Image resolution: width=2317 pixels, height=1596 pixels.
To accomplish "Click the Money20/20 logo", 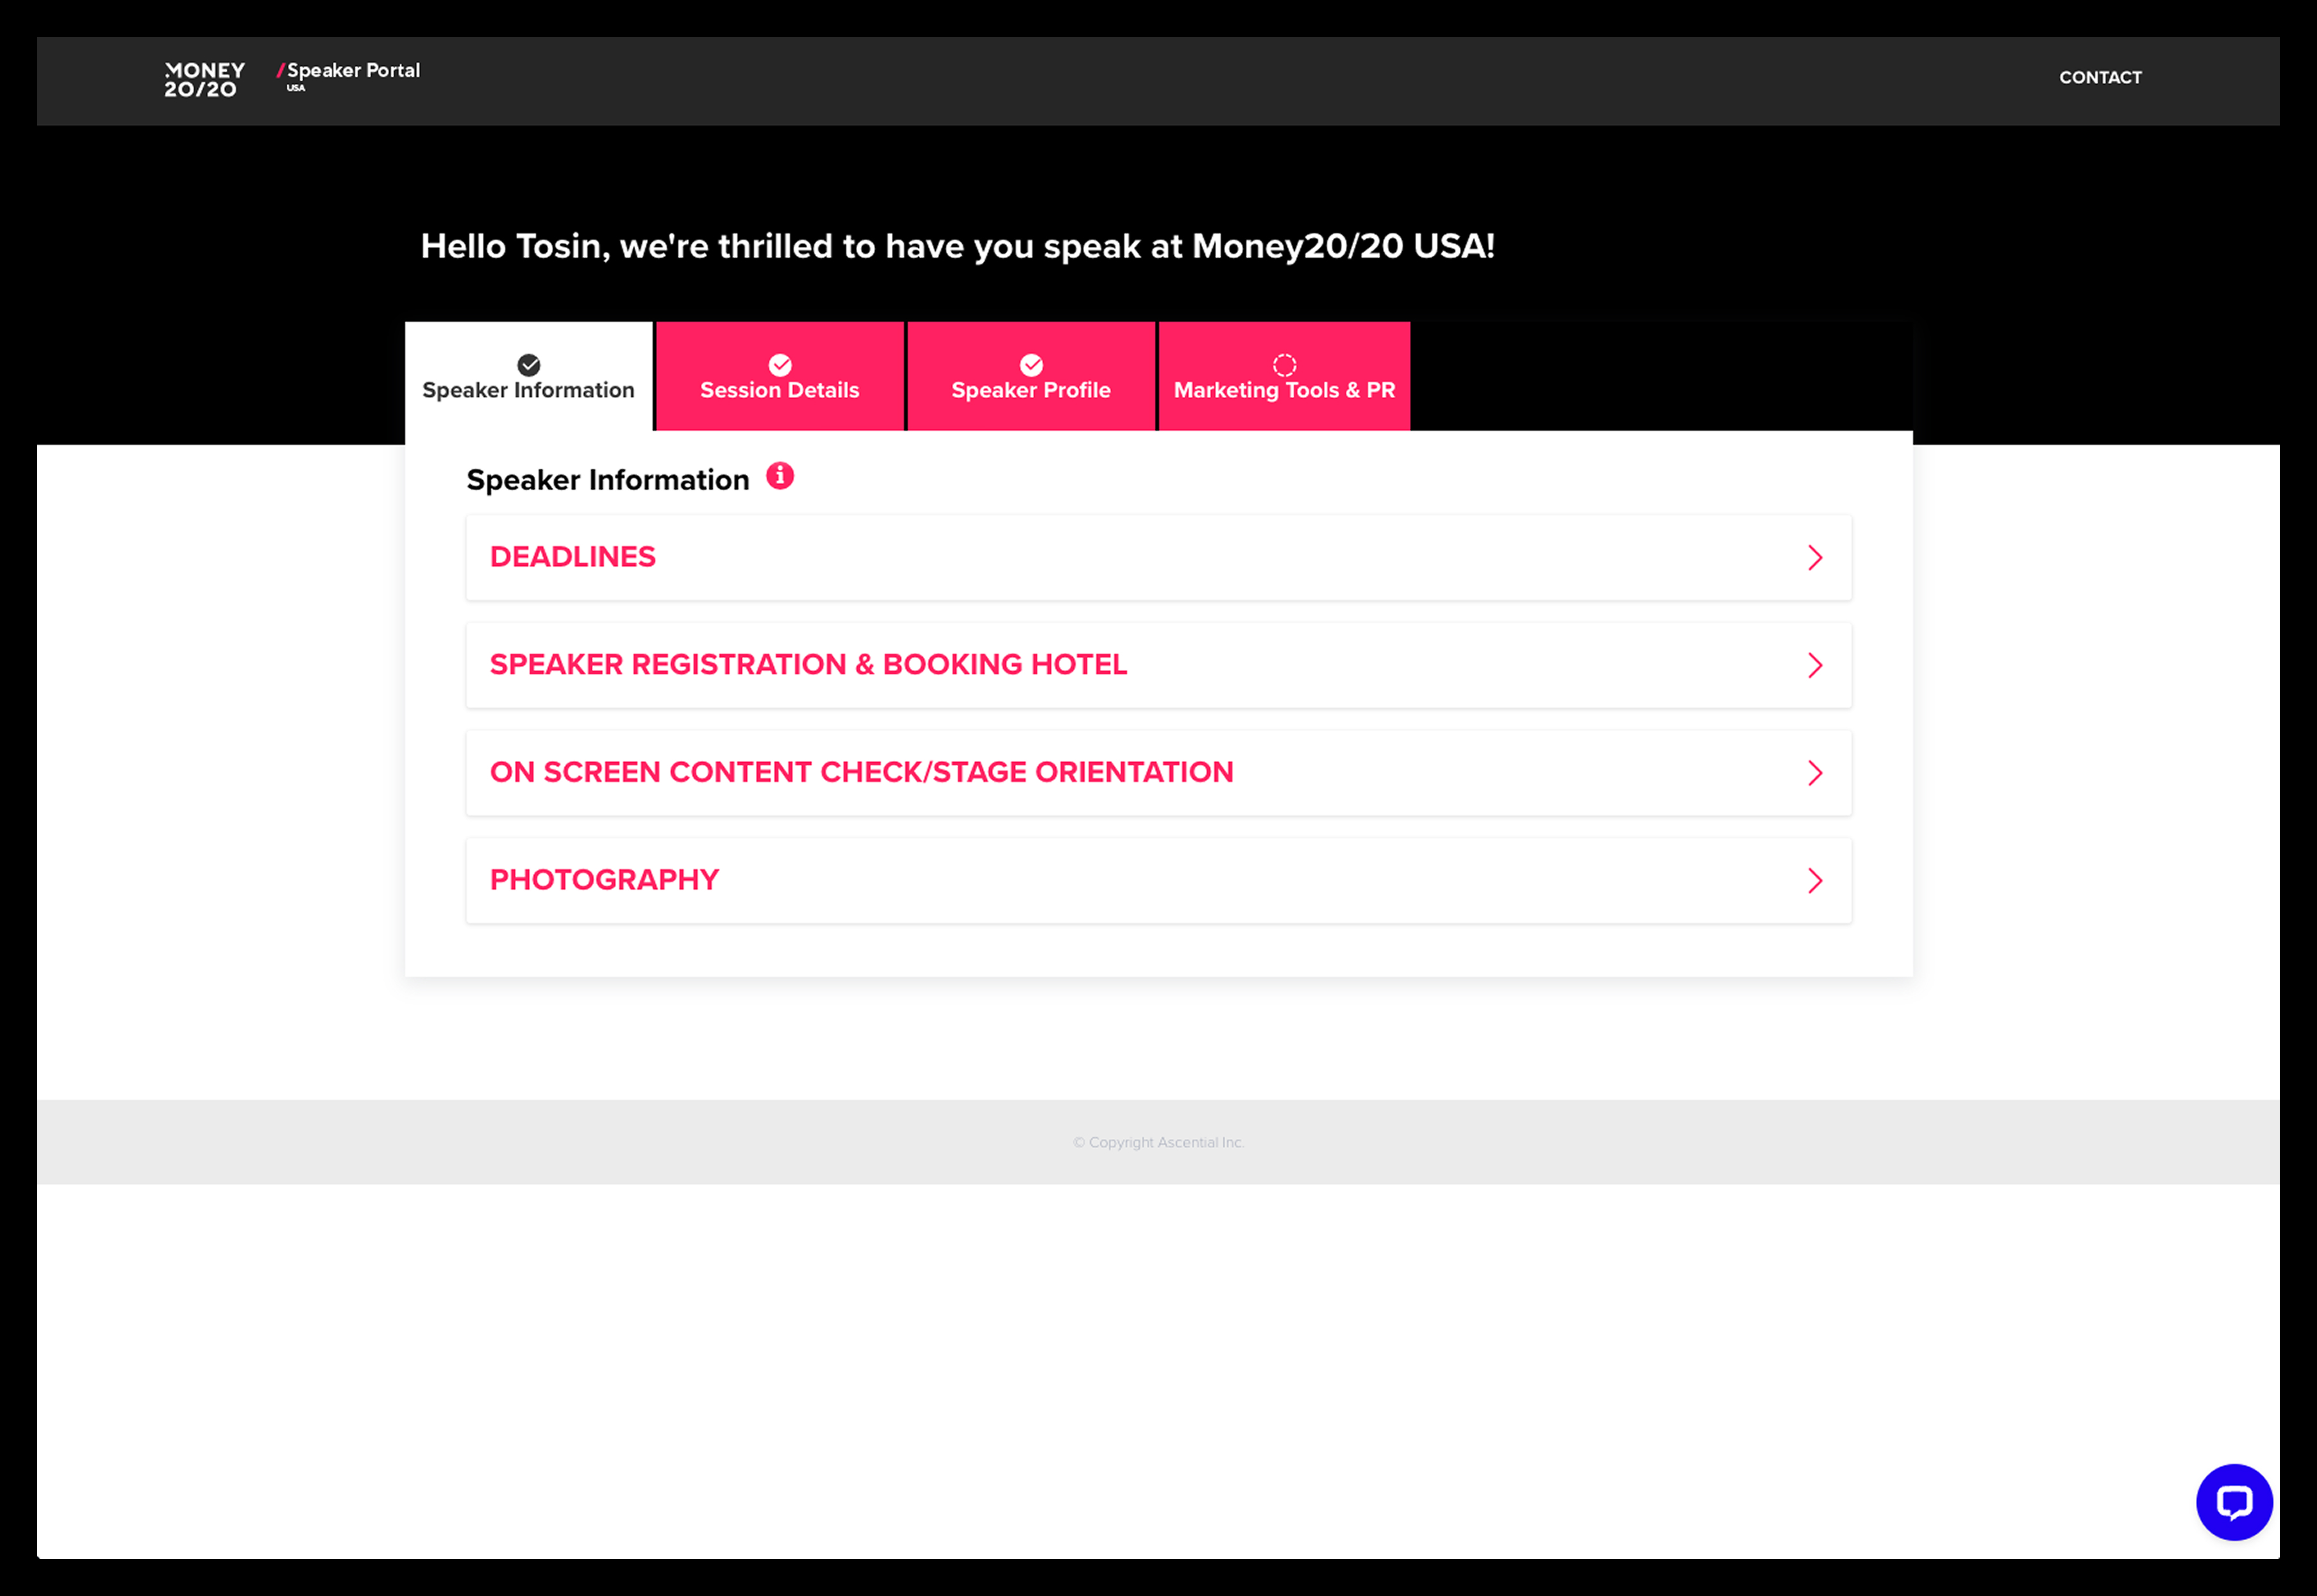I will [204, 80].
